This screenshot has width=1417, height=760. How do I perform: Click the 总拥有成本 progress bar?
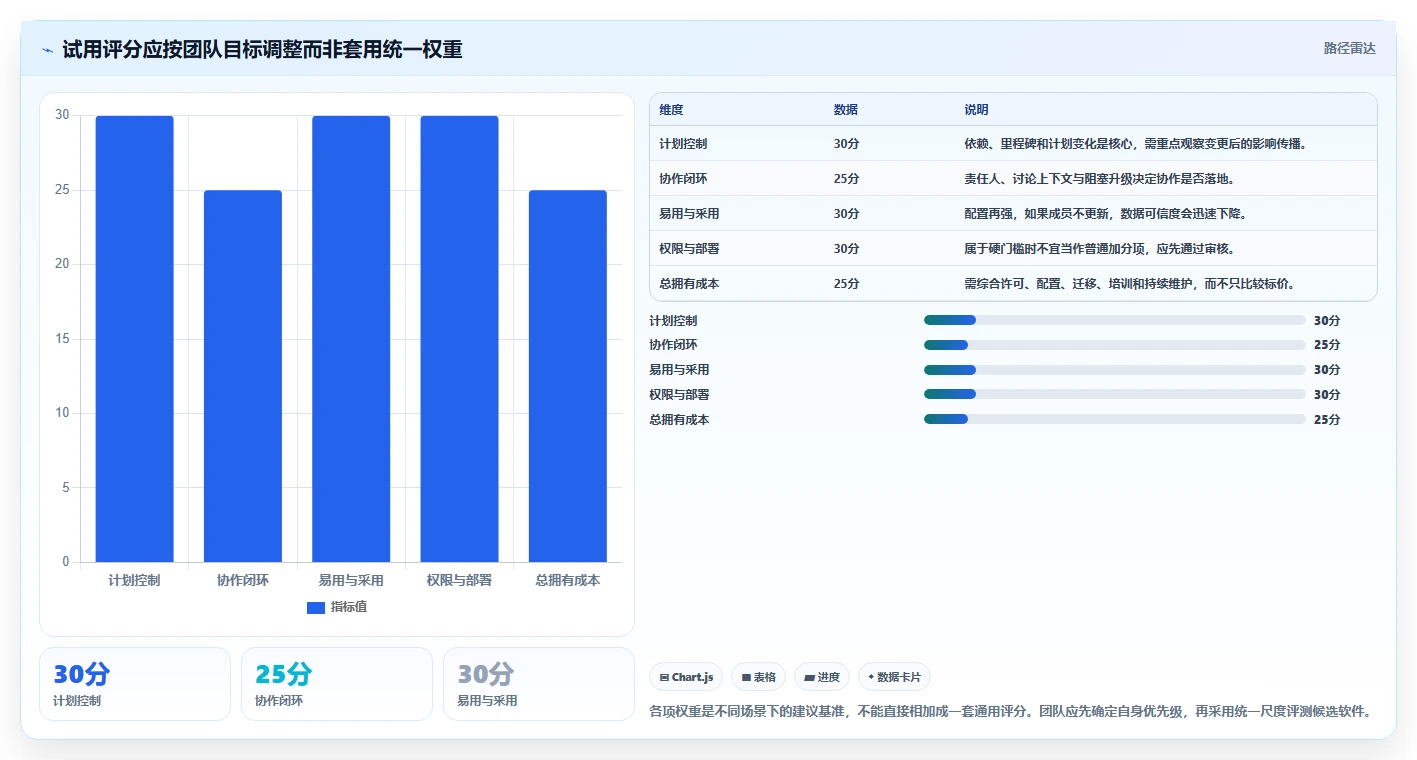click(1115, 420)
